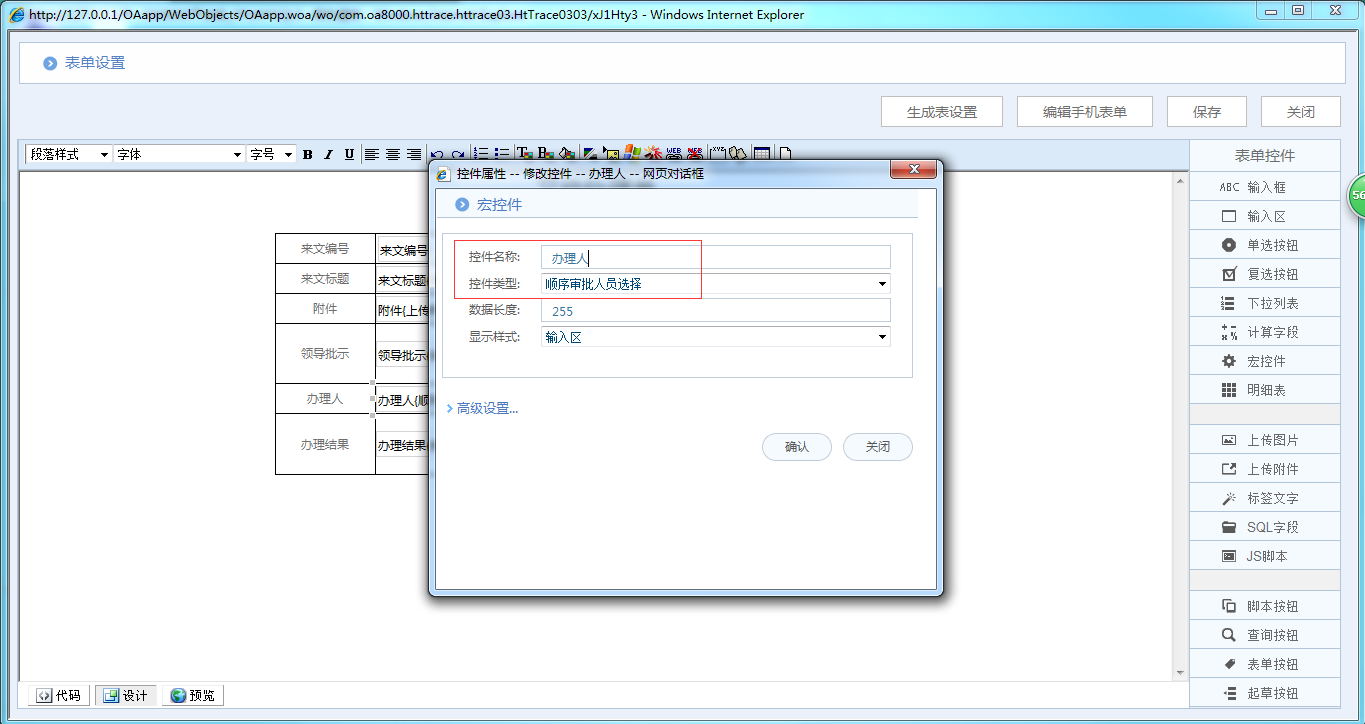
Task: Expand 高级设置 advanced settings
Action: click(486, 408)
